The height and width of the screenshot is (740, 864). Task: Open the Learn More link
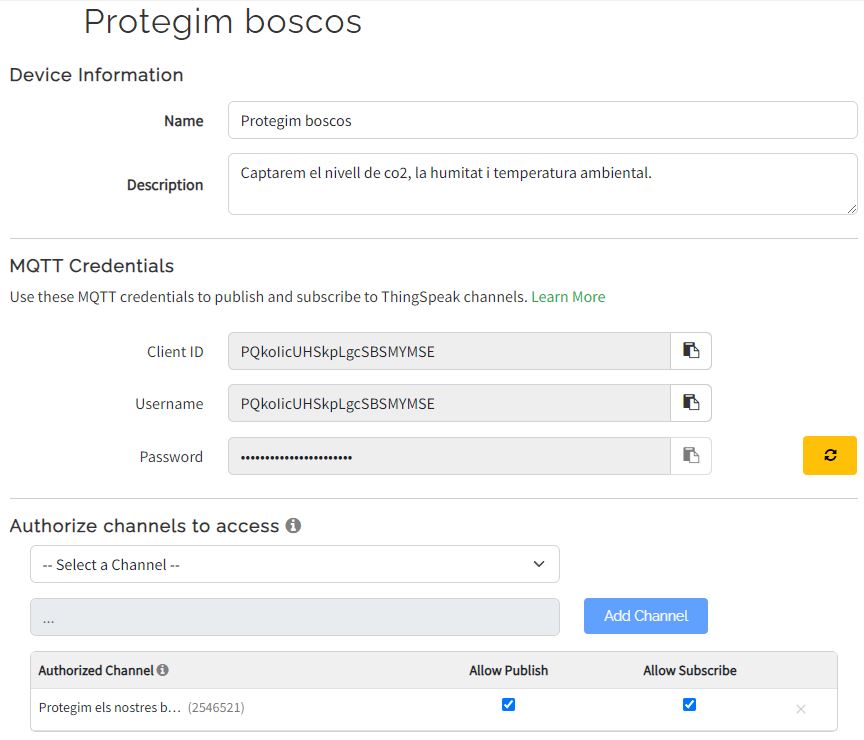[568, 297]
